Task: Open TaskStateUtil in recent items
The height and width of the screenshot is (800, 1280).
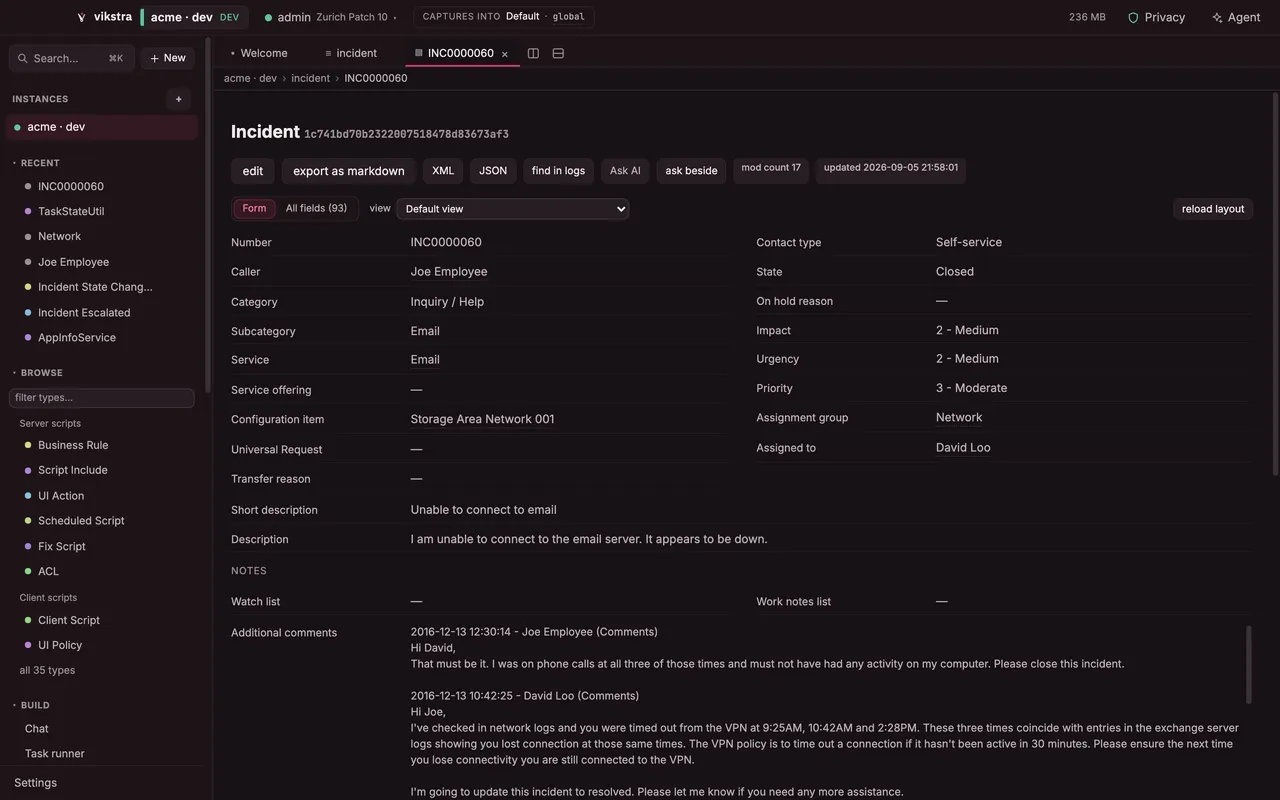Action: coord(71,211)
